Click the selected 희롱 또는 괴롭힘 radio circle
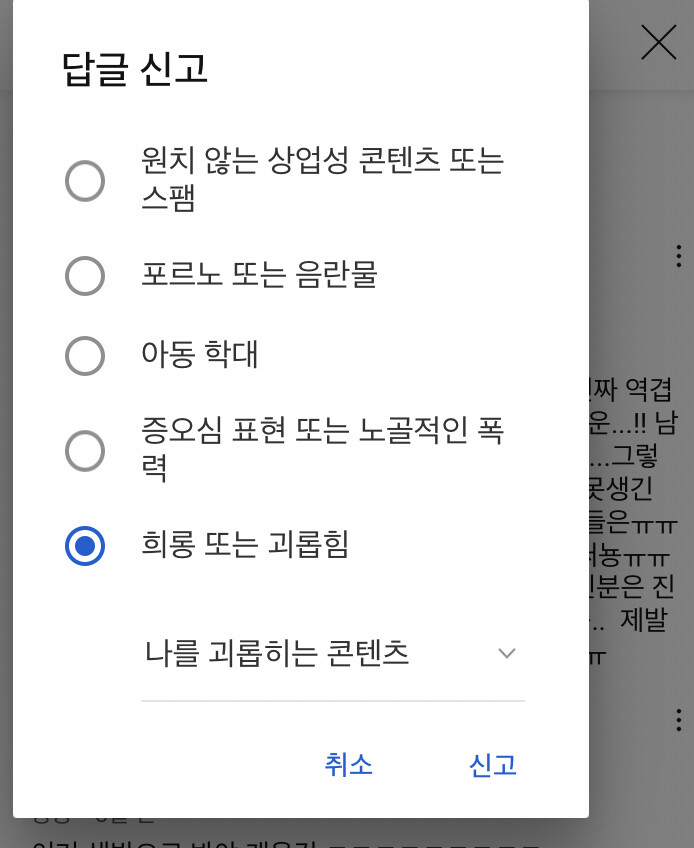Viewport: 694px width, 848px height. pos(85,546)
